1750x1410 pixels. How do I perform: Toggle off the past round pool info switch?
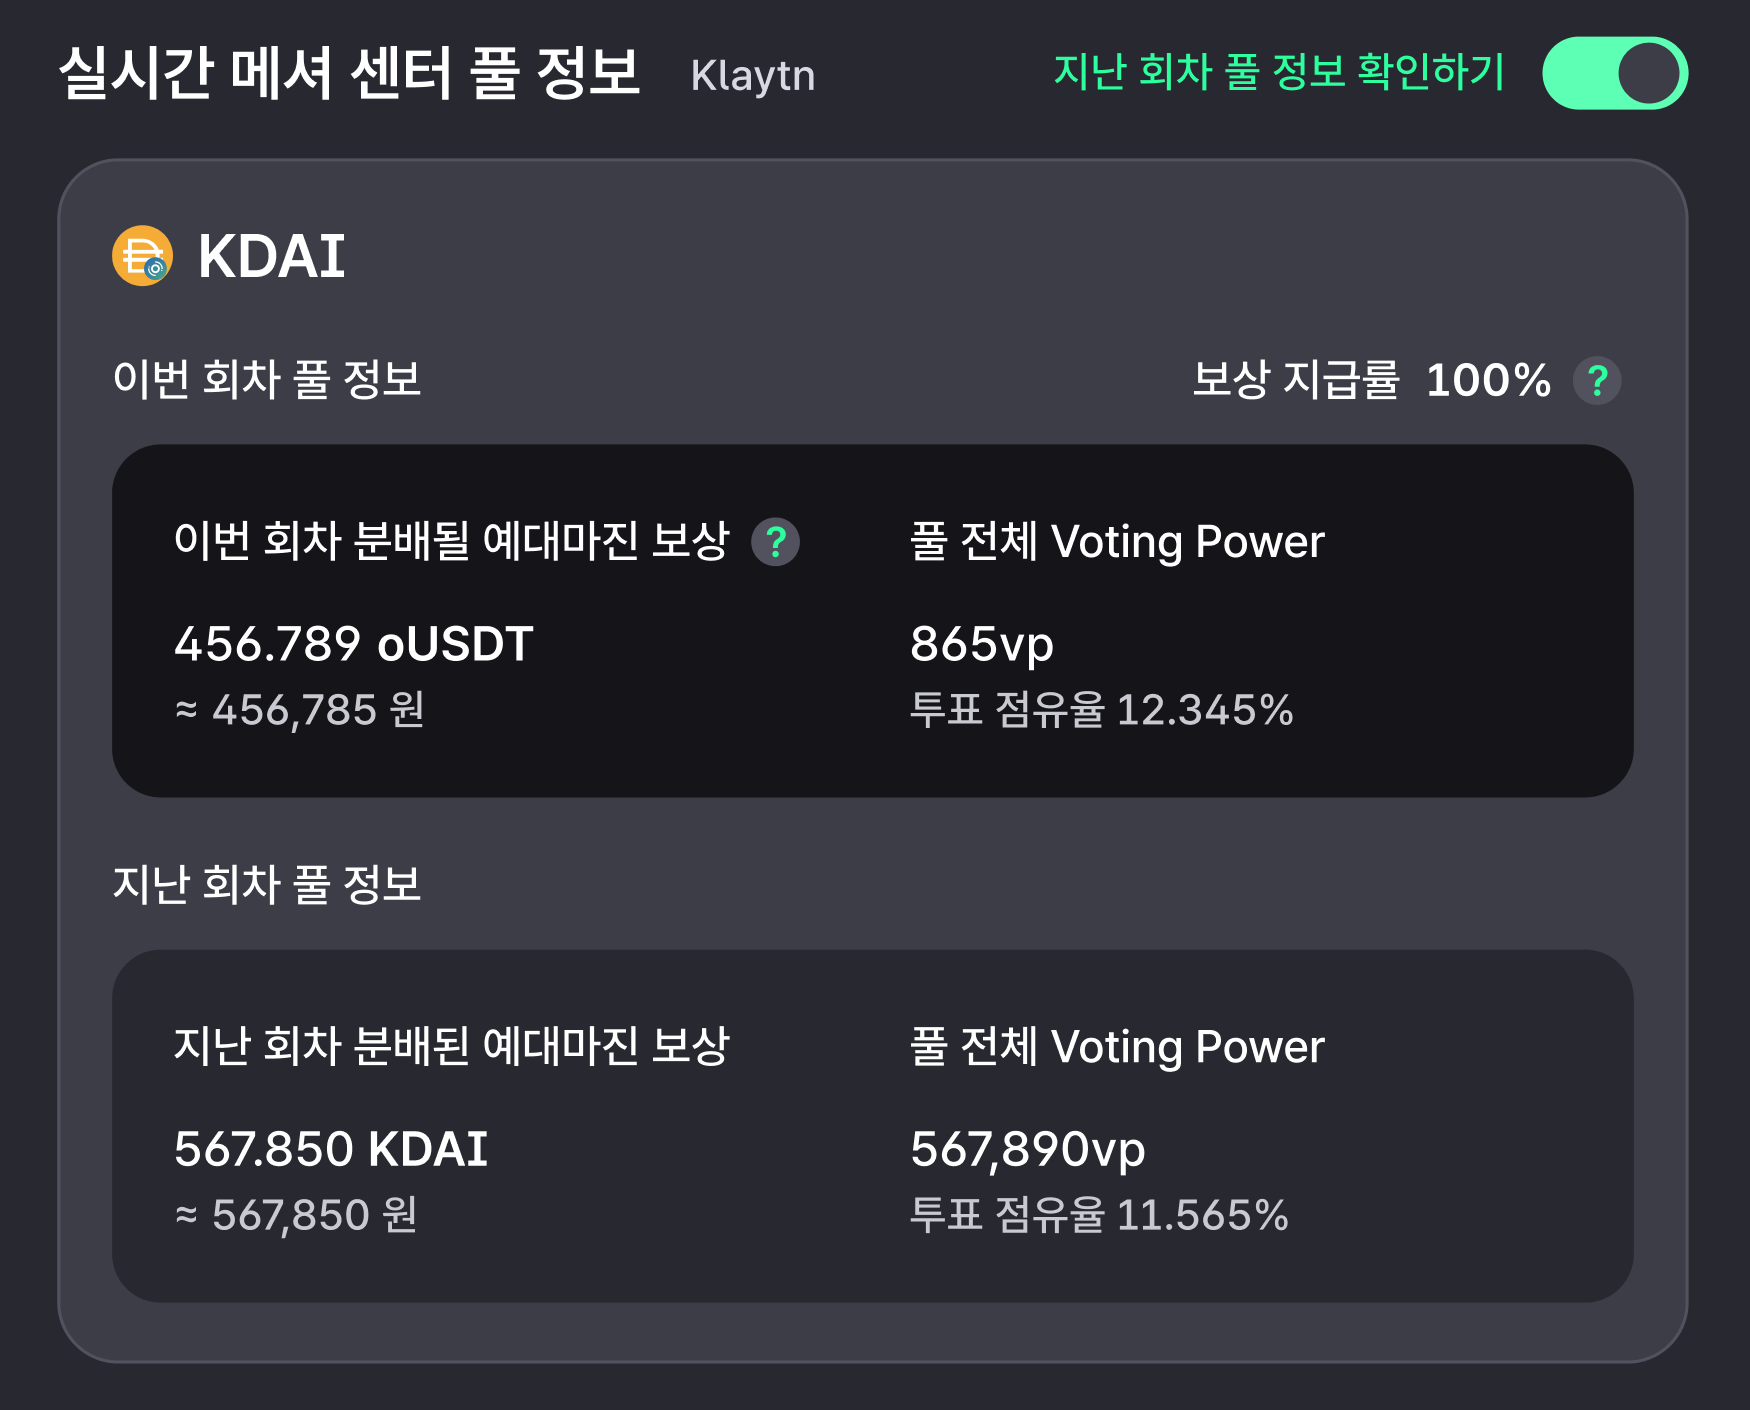[x=1615, y=73]
